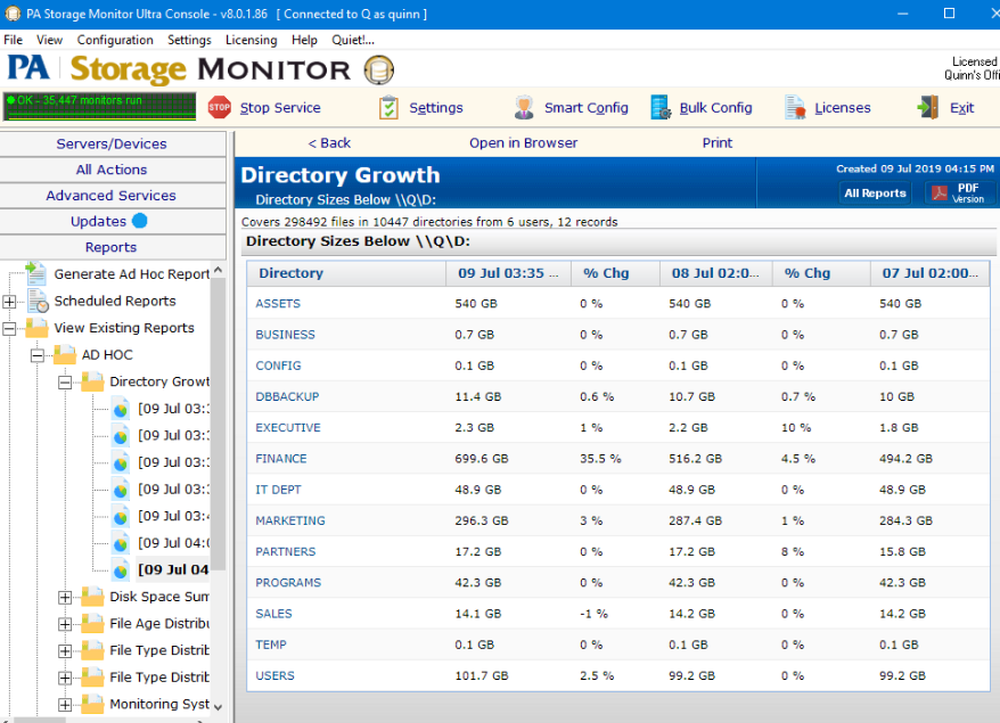Click the Stop Service red stop icon
Screen dimensions: 1000x723
tap(219, 108)
